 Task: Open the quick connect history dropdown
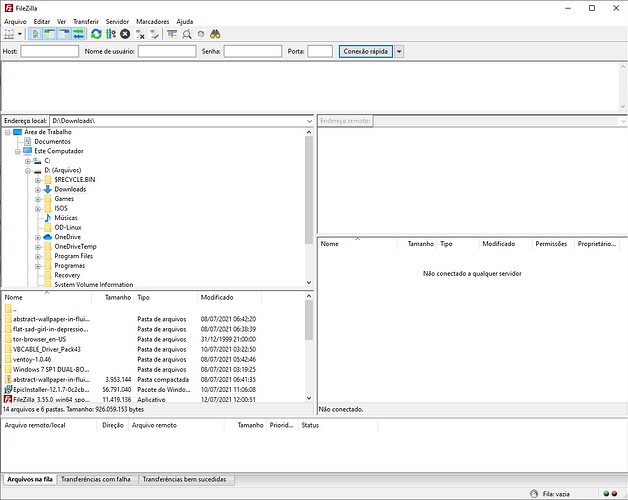[400, 51]
